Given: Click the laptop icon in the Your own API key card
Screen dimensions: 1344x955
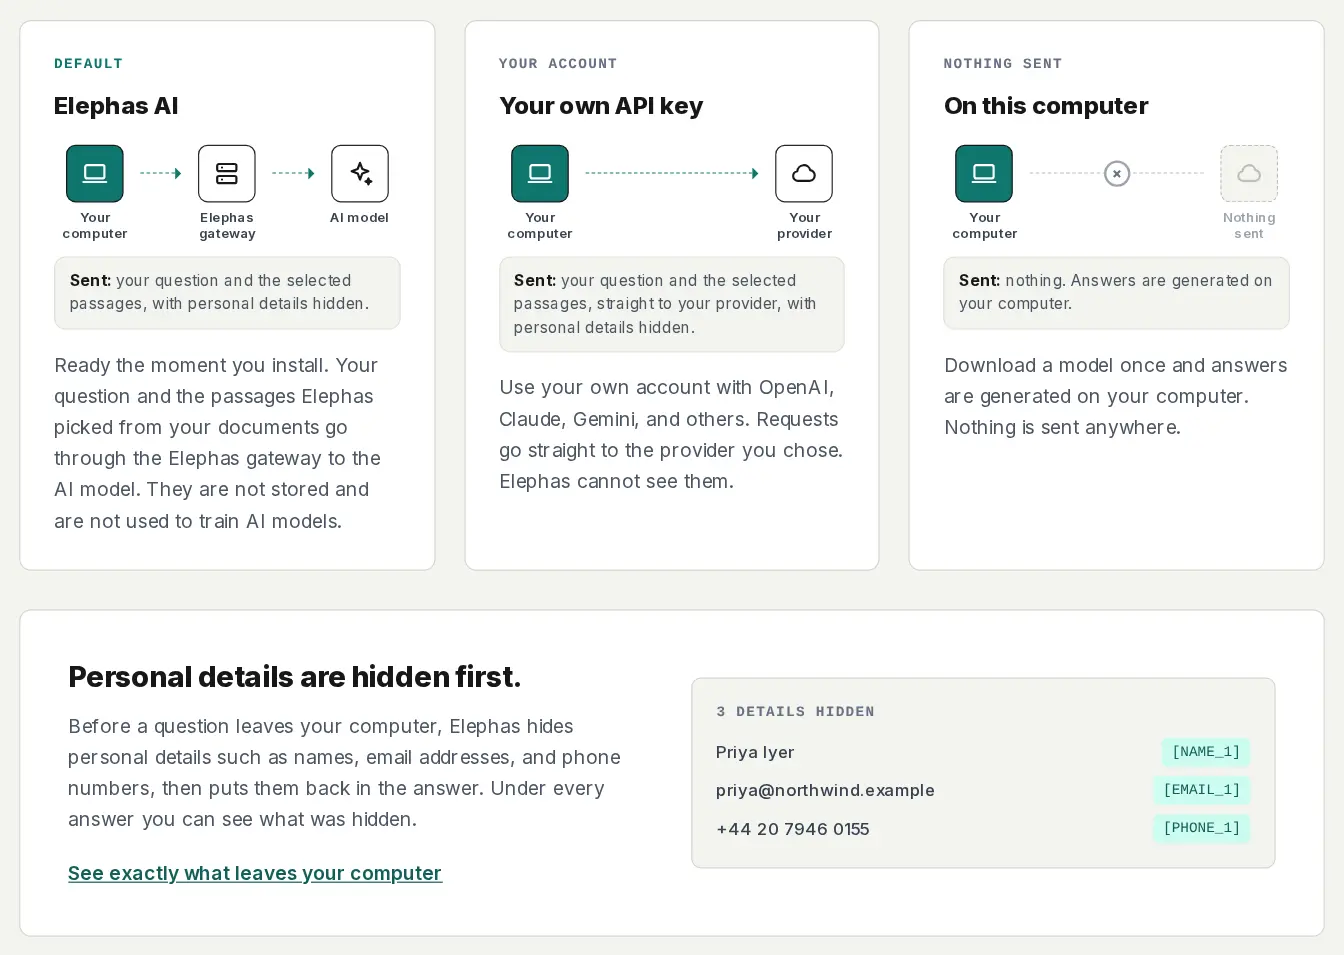Looking at the screenshot, I should pyautogui.click(x=540, y=174).
